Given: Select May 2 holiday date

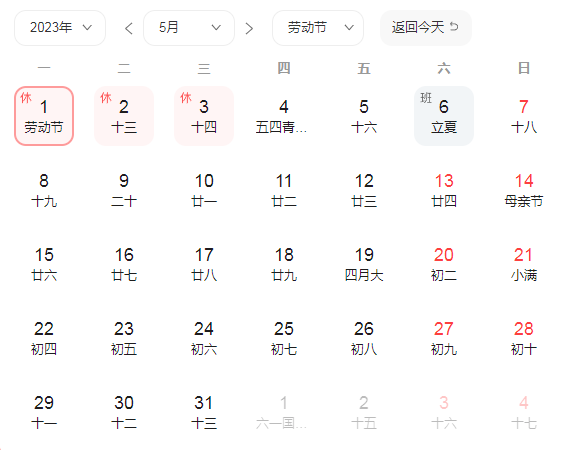Looking at the screenshot, I should [x=124, y=116].
